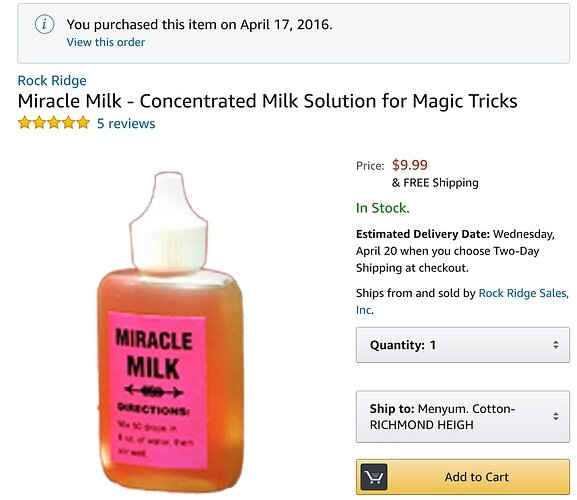Click the shopping cart icon on Add to Cart

click(374, 477)
